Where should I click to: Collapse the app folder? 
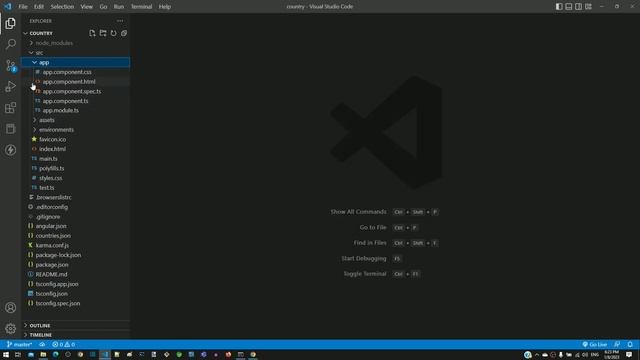pos(76,62)
